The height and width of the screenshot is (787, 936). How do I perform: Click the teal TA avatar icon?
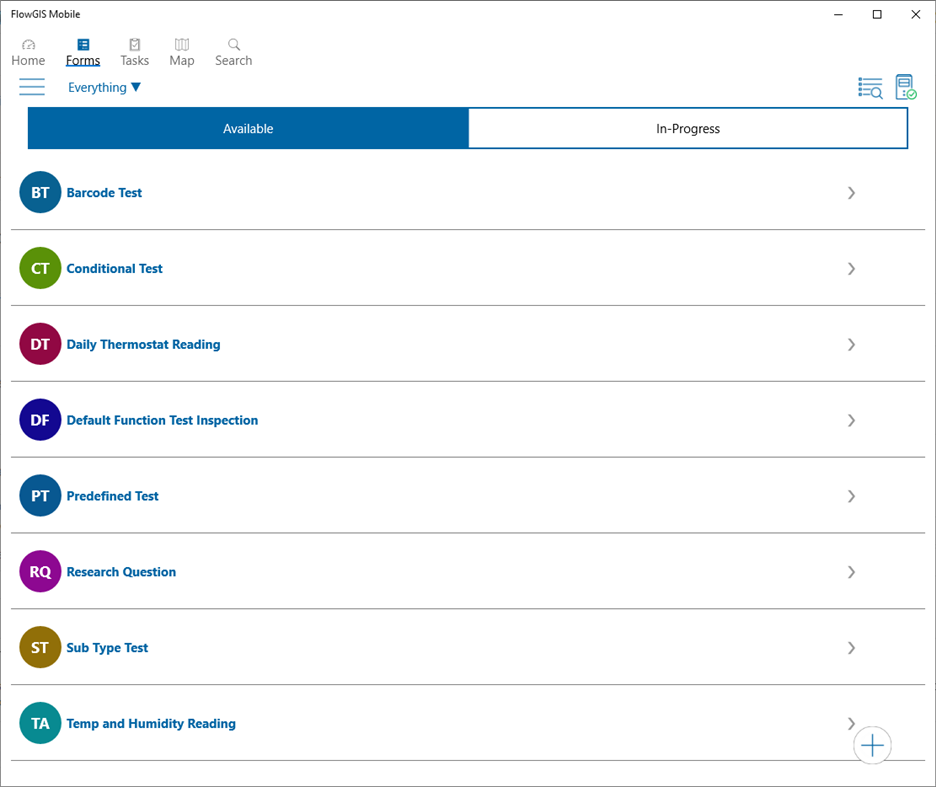click(x=40, y=724)
